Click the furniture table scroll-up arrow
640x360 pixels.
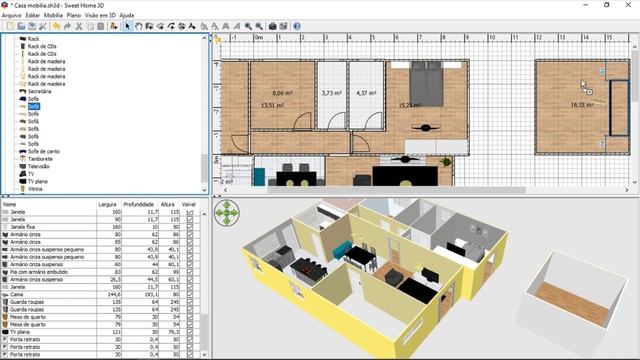point(204,214)
